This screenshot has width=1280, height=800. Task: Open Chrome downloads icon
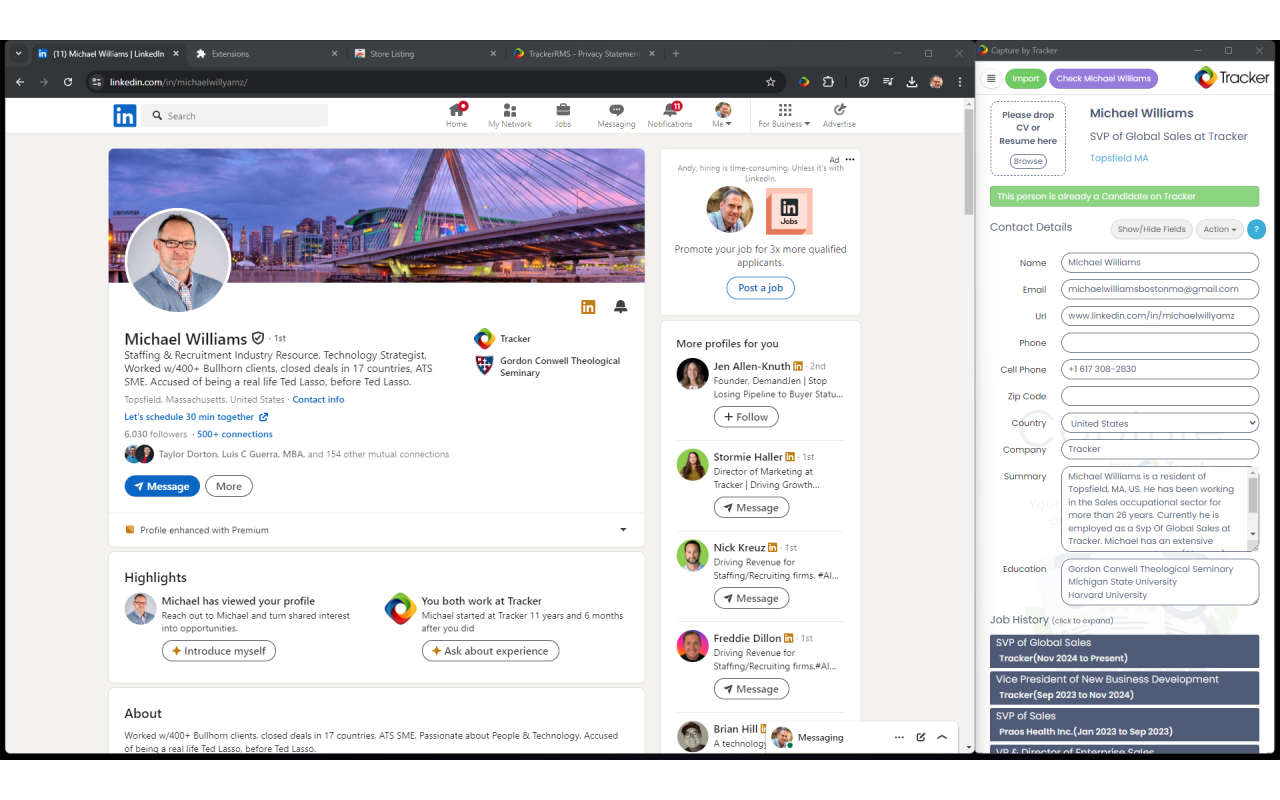point(912,82)
